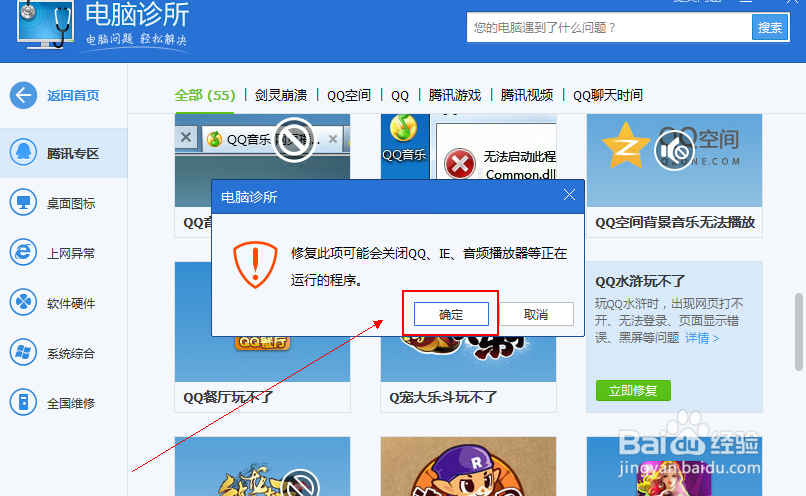Click the back arrow icon for 返回首页
The width and height of the screenshot is (806, 496).
click(x=23, y=96)
